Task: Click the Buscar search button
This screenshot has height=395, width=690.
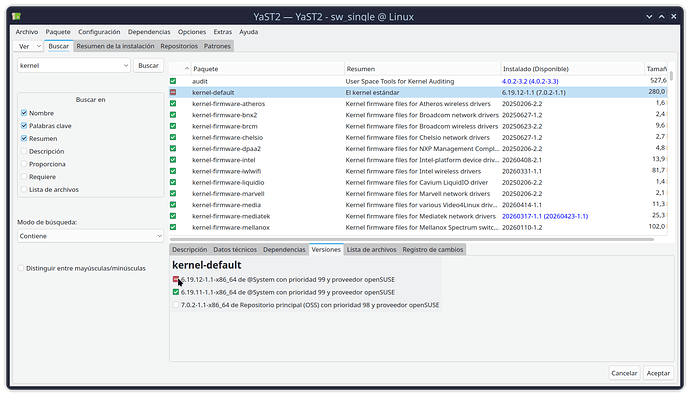Action: [x=148, y=66]
